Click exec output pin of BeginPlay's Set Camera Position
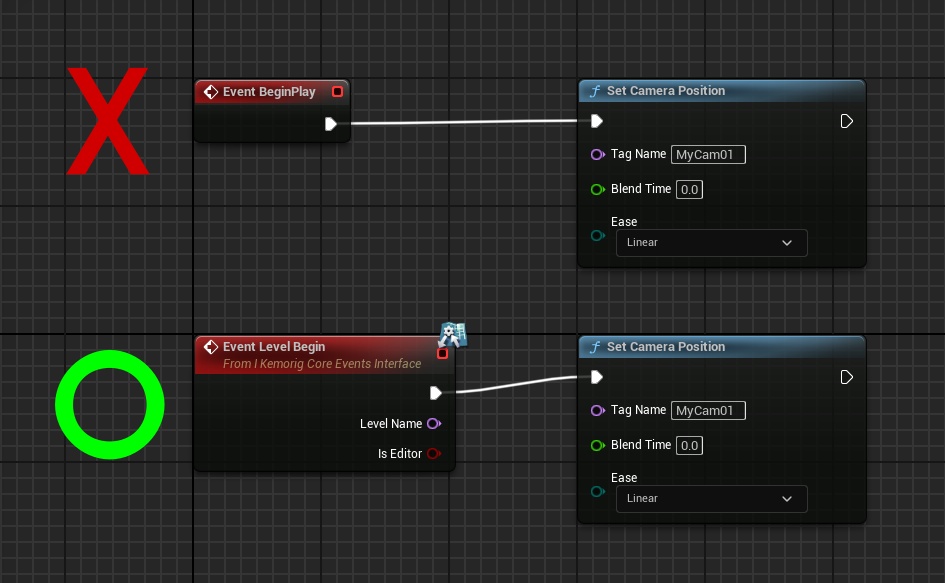This screenshot has height=583, width=945. pos(846,121)
